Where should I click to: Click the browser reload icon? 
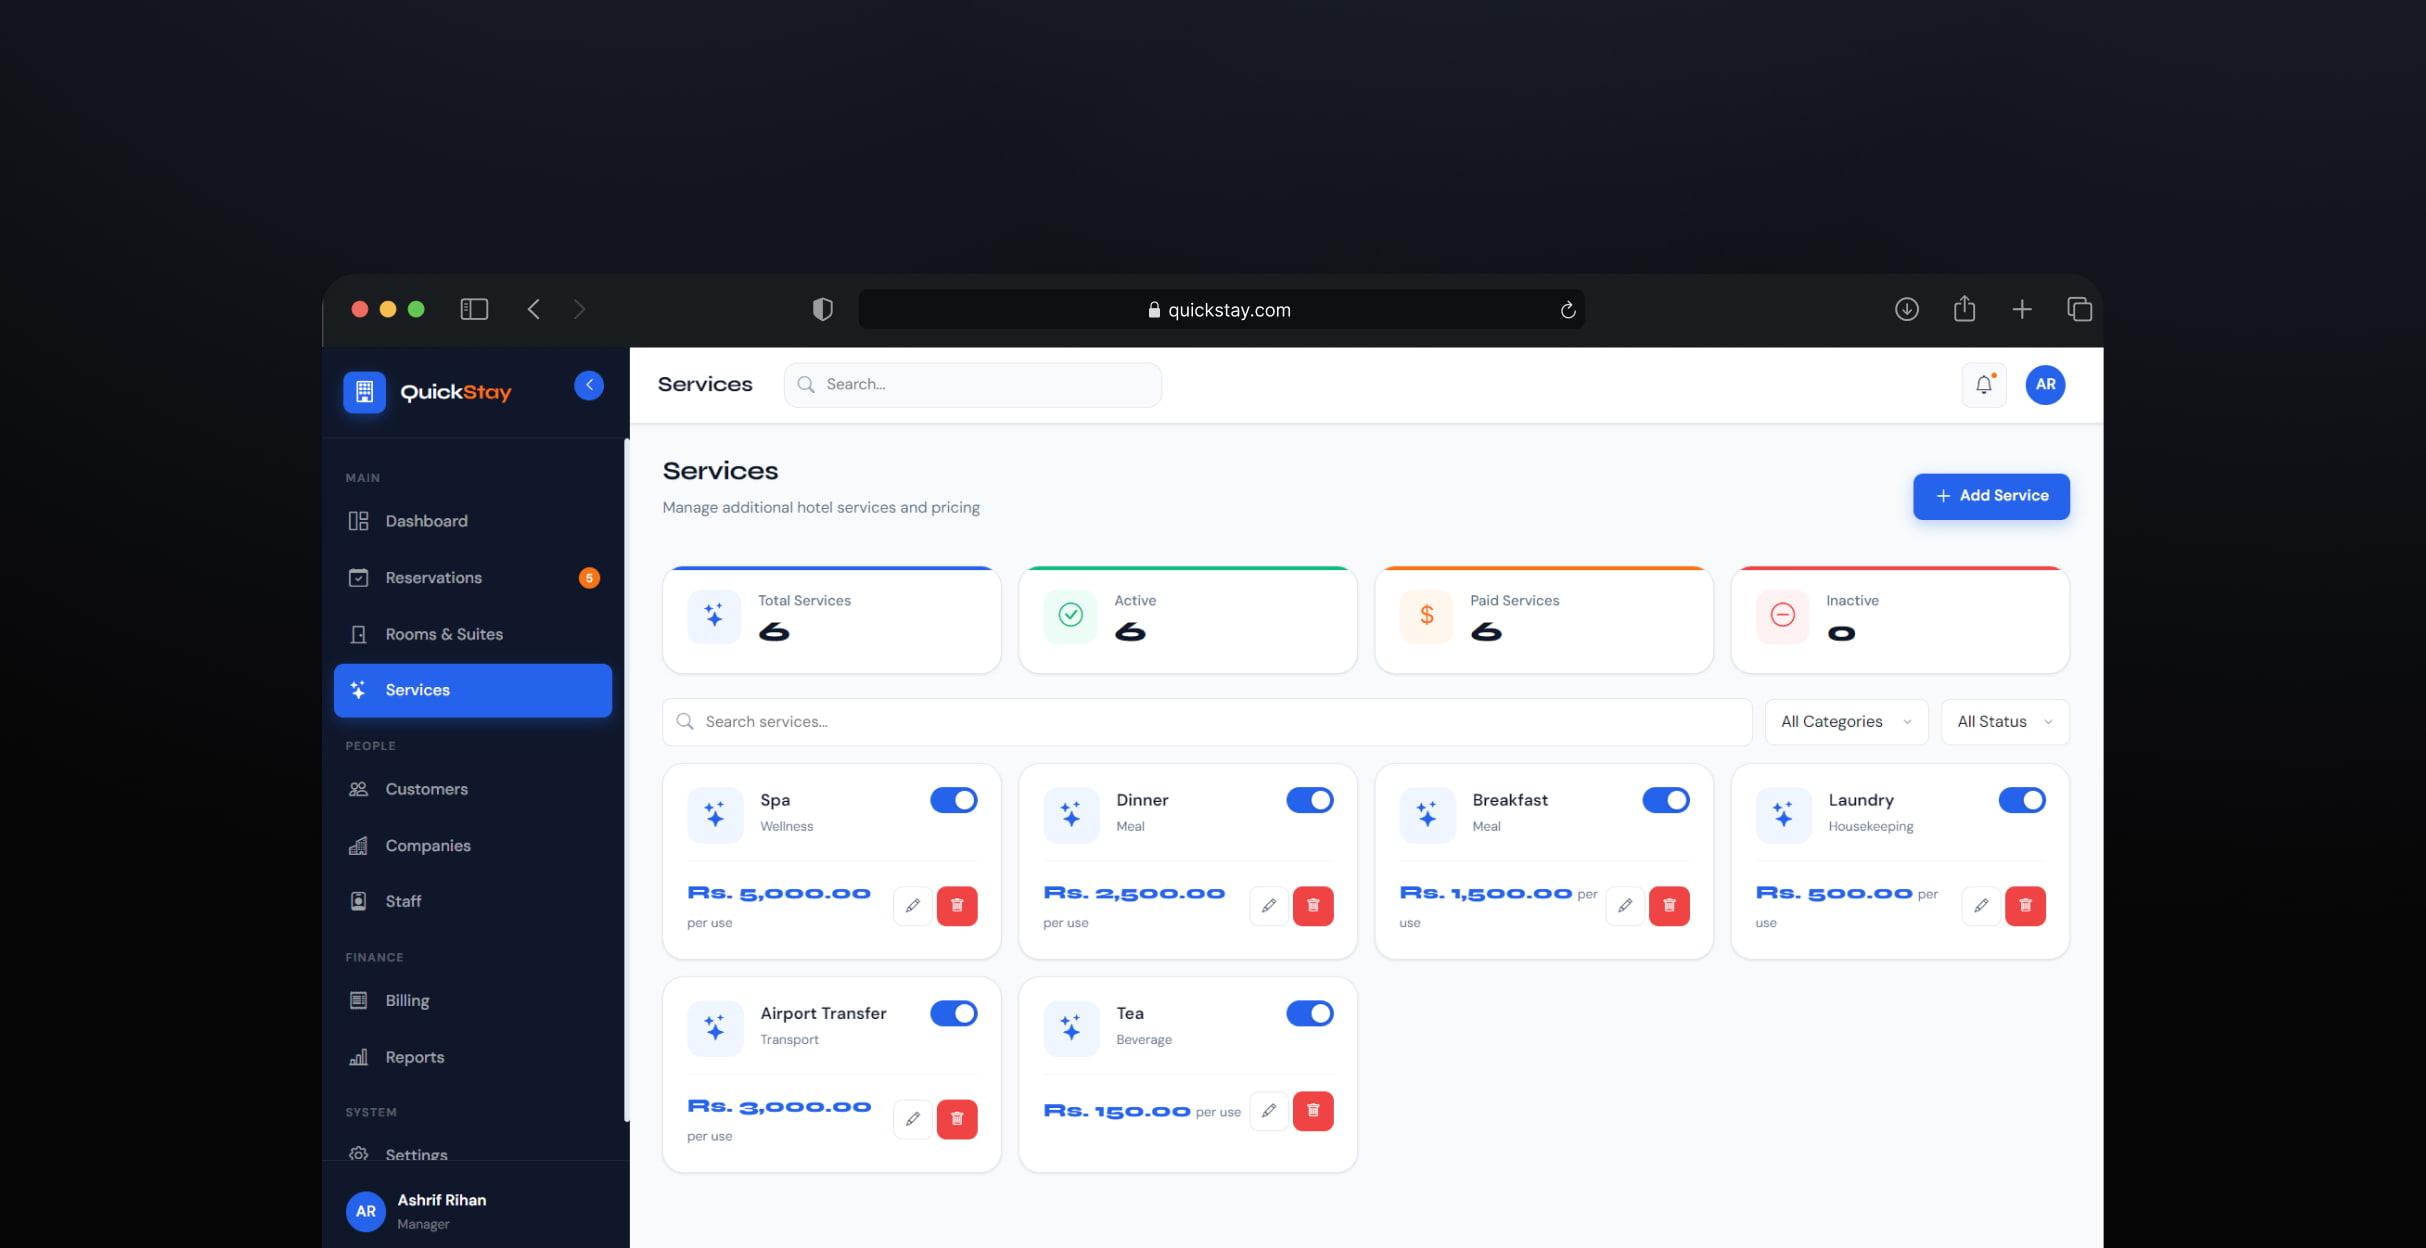pyautogui.click(x=1568, y=310)
